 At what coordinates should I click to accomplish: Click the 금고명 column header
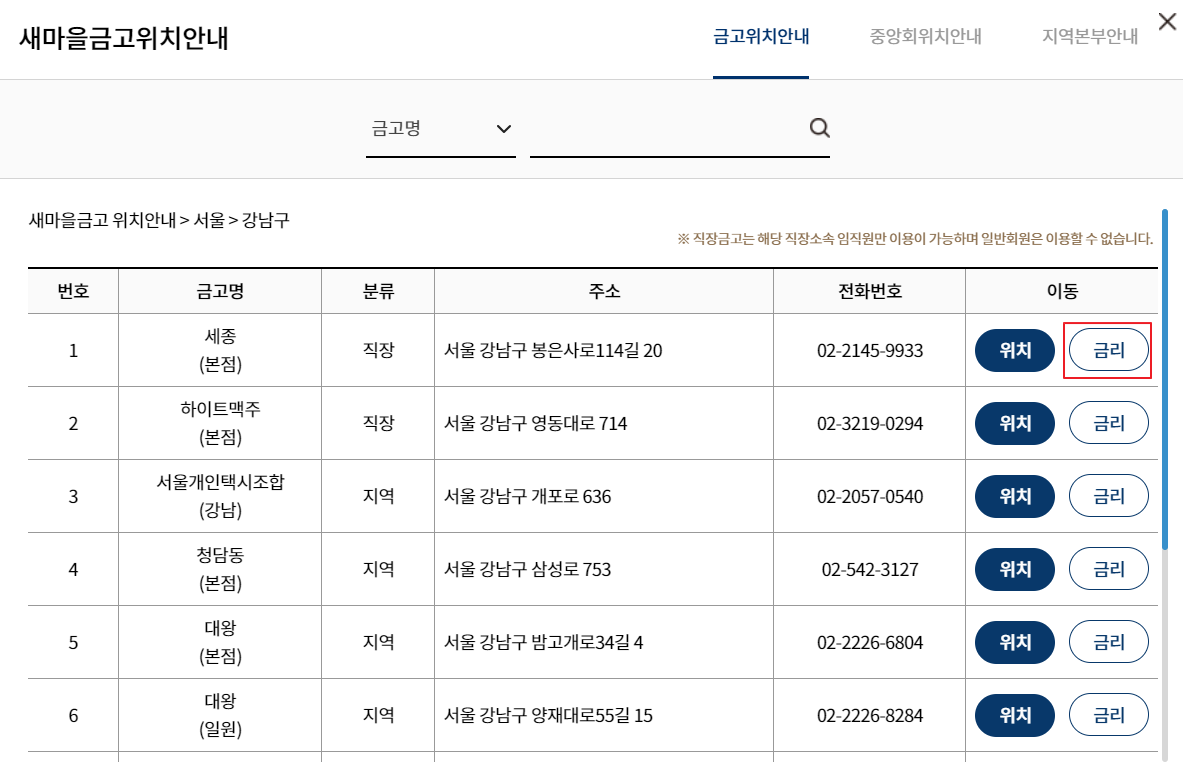220,291
